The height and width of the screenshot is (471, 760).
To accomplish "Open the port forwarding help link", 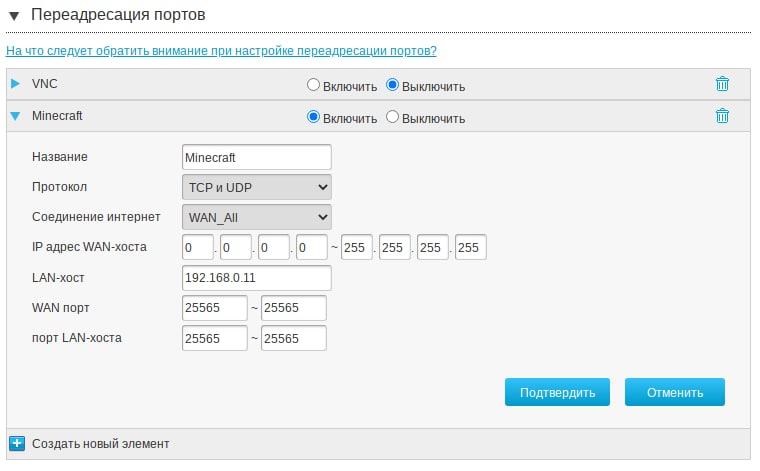I will [x=221, y=50].
